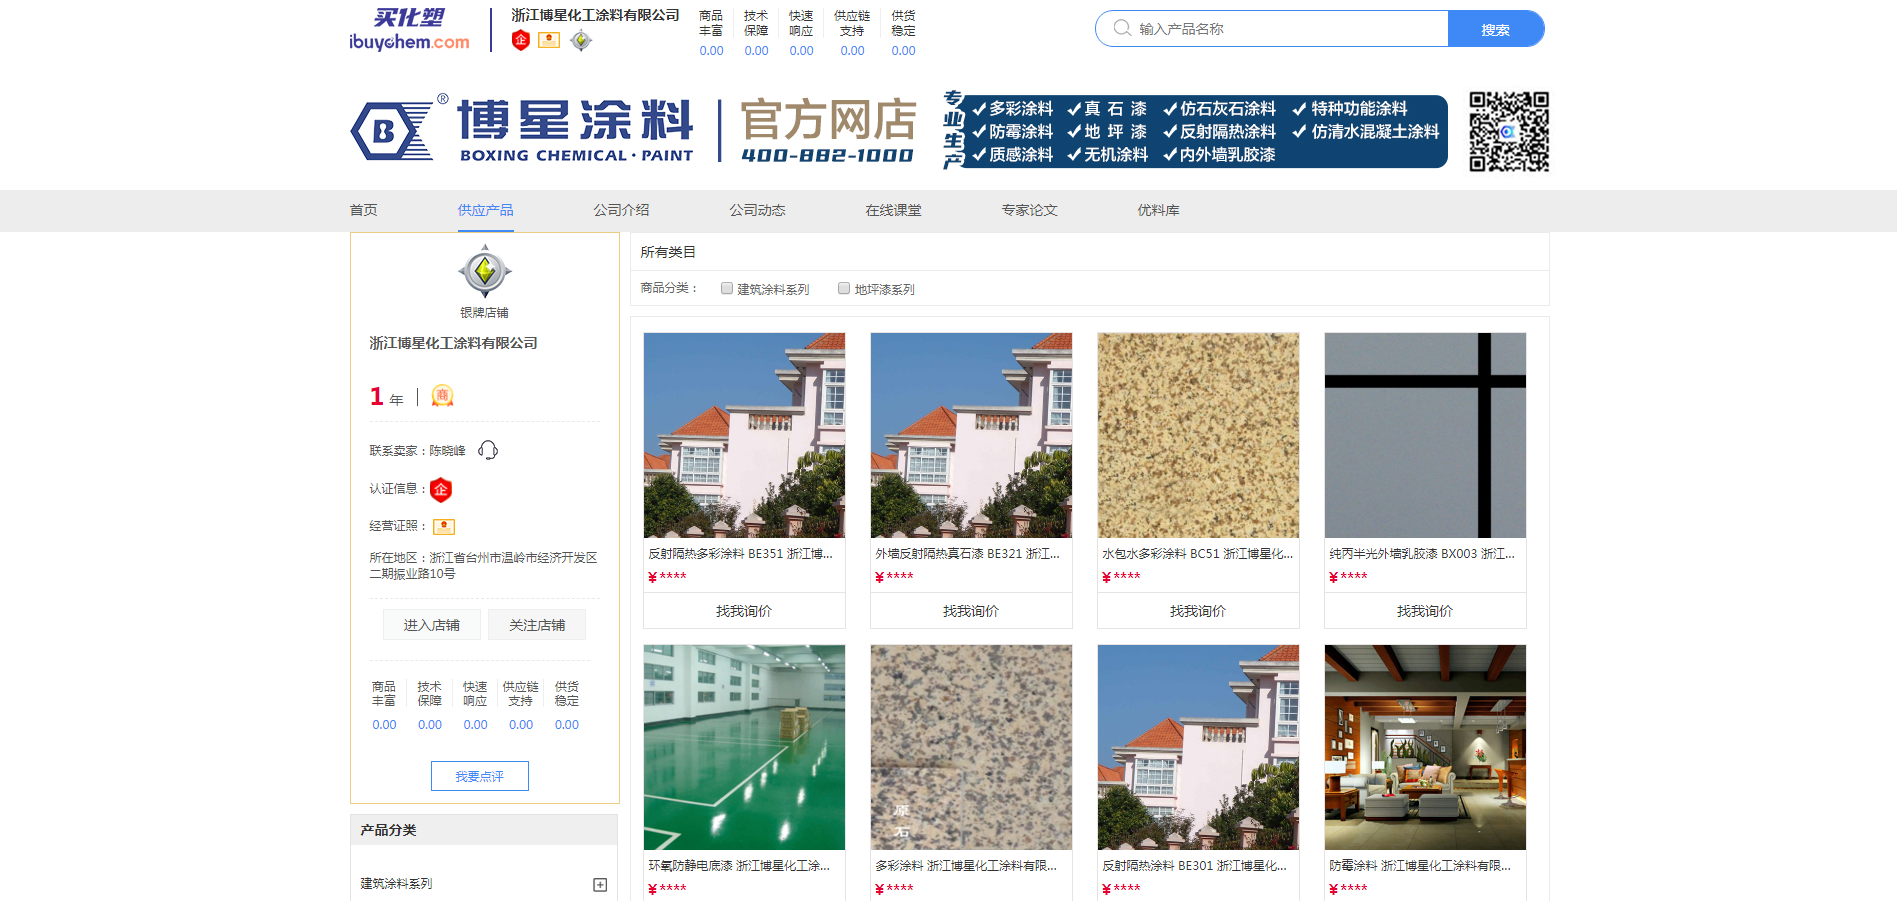1897x901 pixels.
Task: Open the 纯丙半光外墙乳胶漆 BX003 thumbnail
Action: tap(1425, 435)
